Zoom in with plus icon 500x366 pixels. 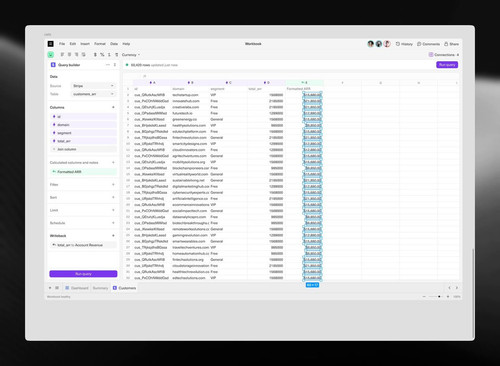pyautogui.click(x=448, y=296)
